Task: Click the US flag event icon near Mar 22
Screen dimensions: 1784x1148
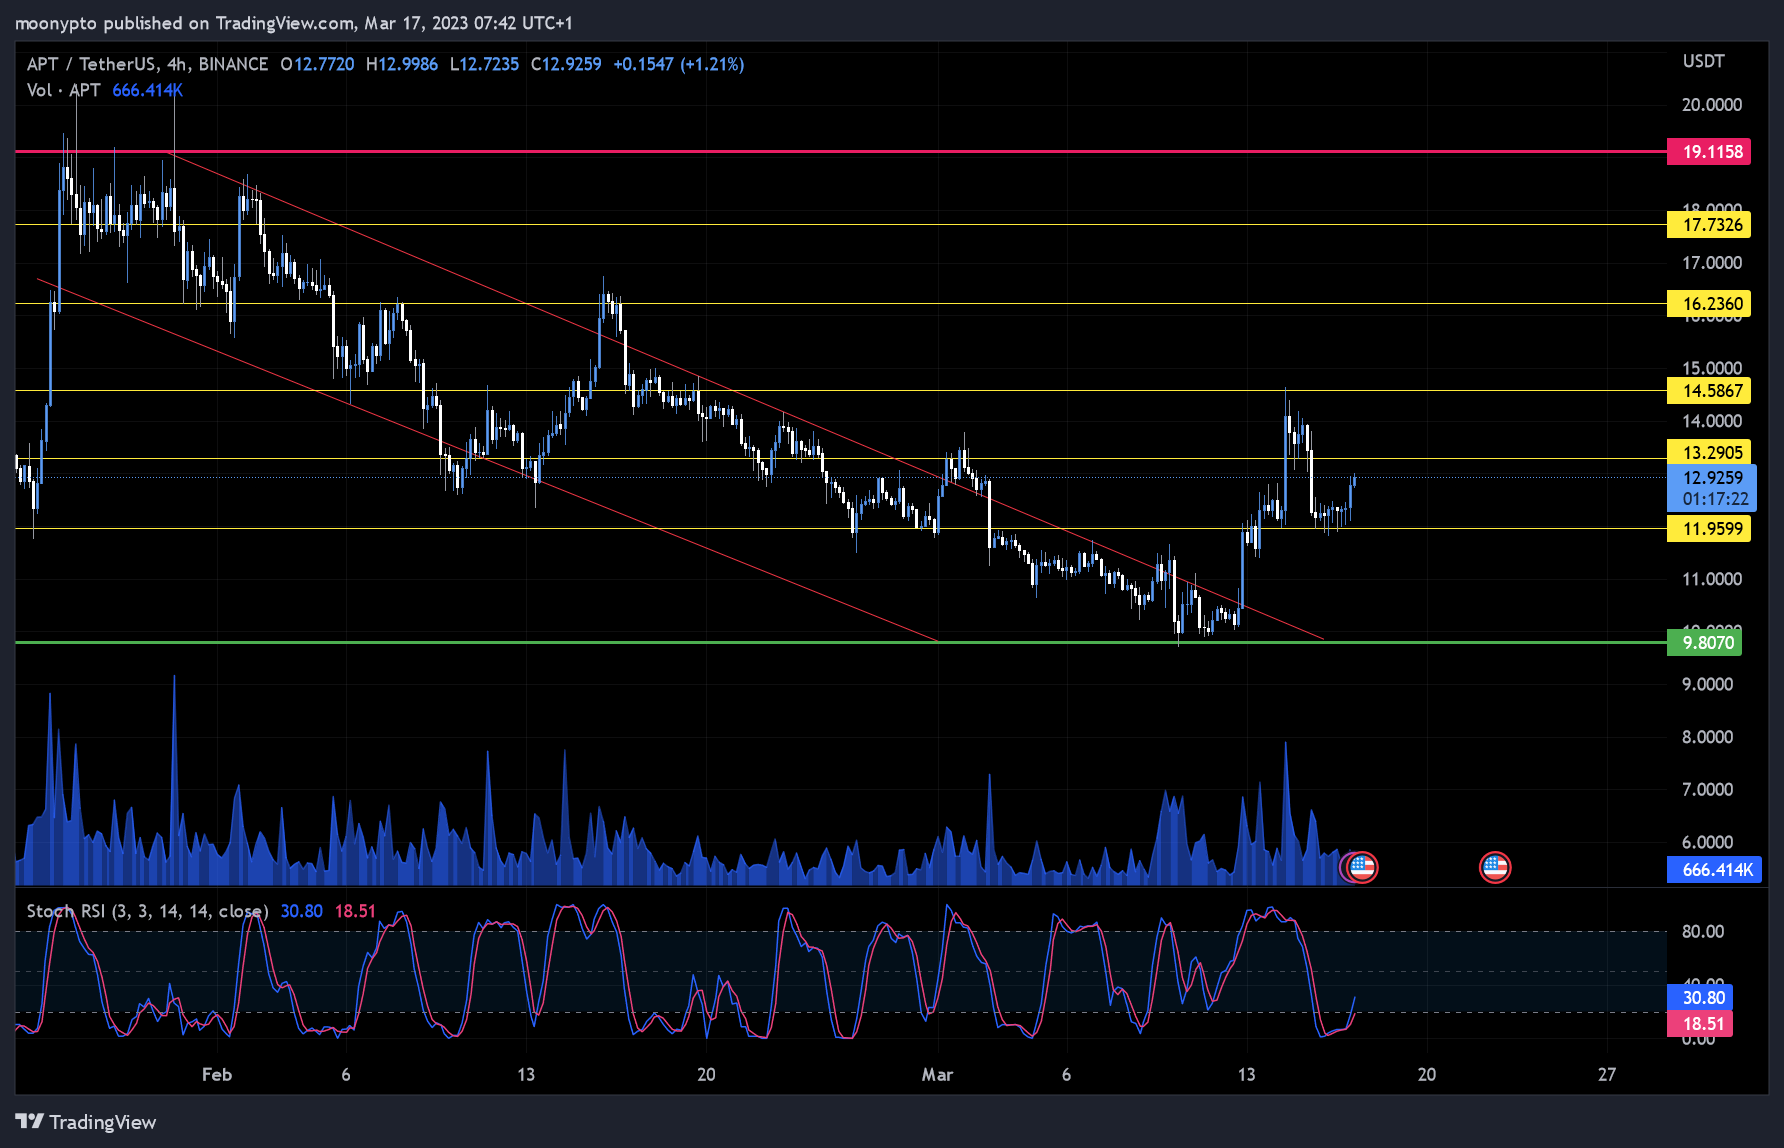Action: coord(1495,867)
